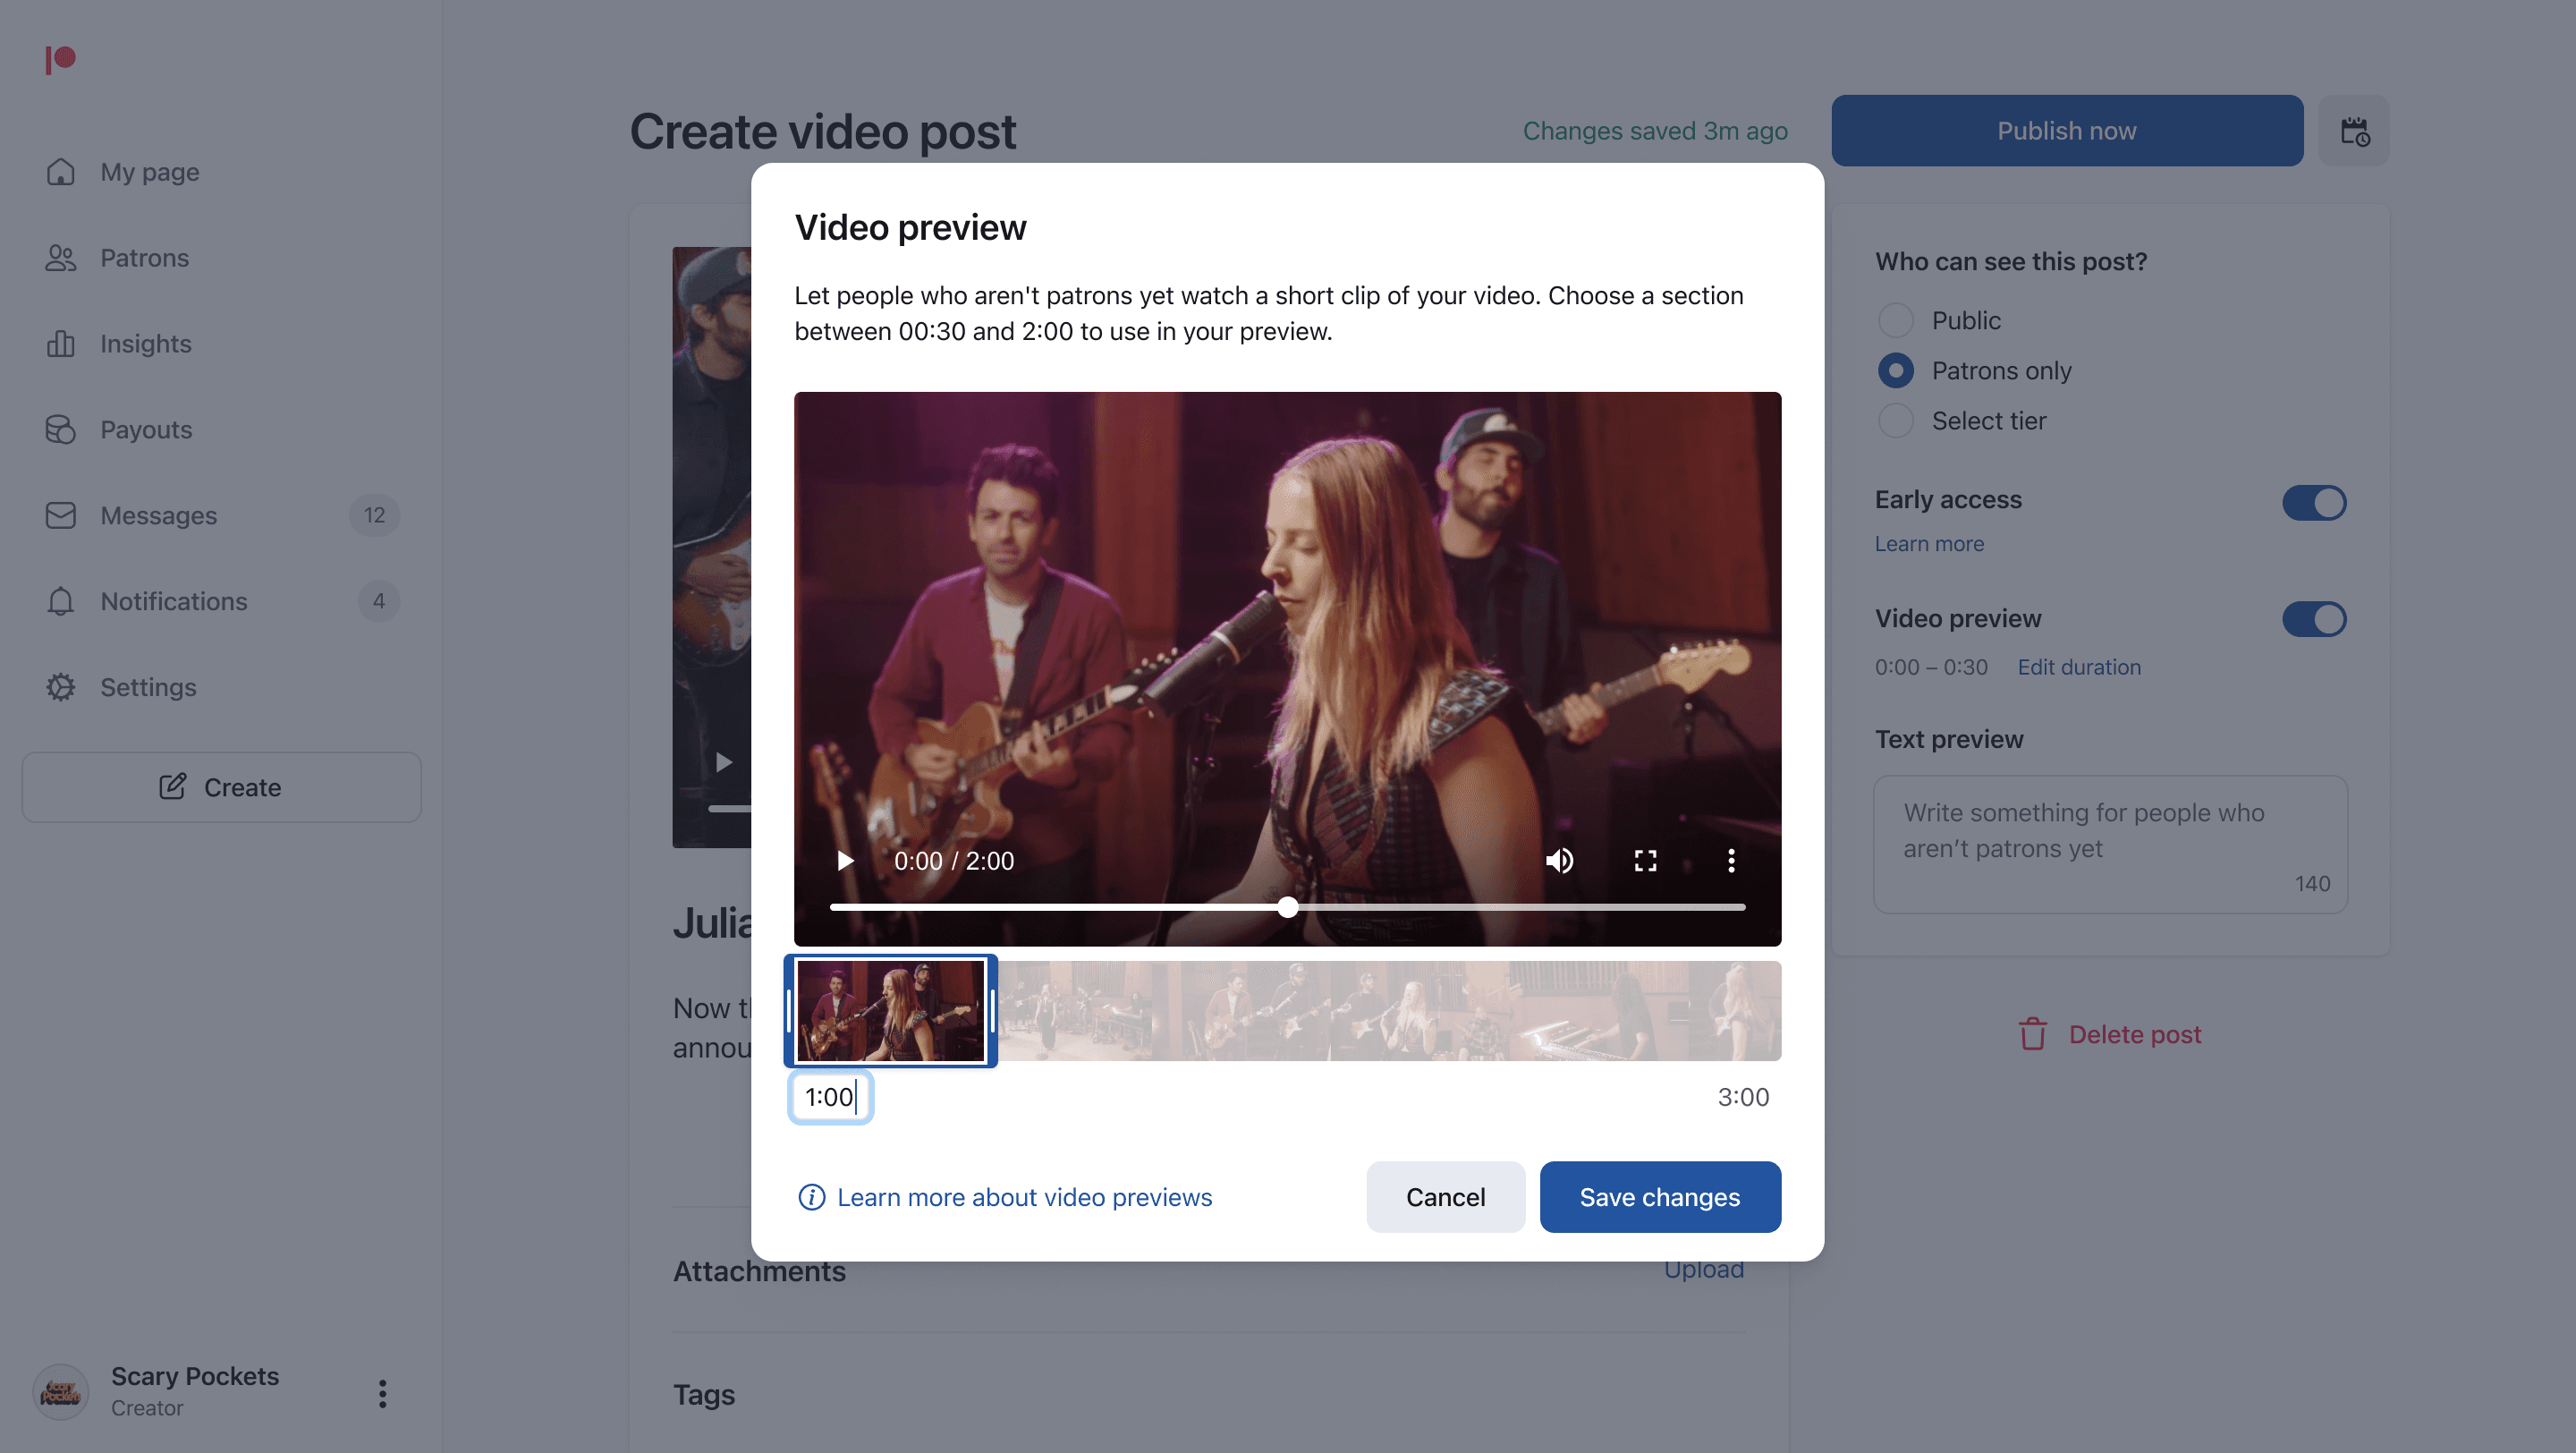
Task: Click the Attachments section heading
Action: 759,1272
